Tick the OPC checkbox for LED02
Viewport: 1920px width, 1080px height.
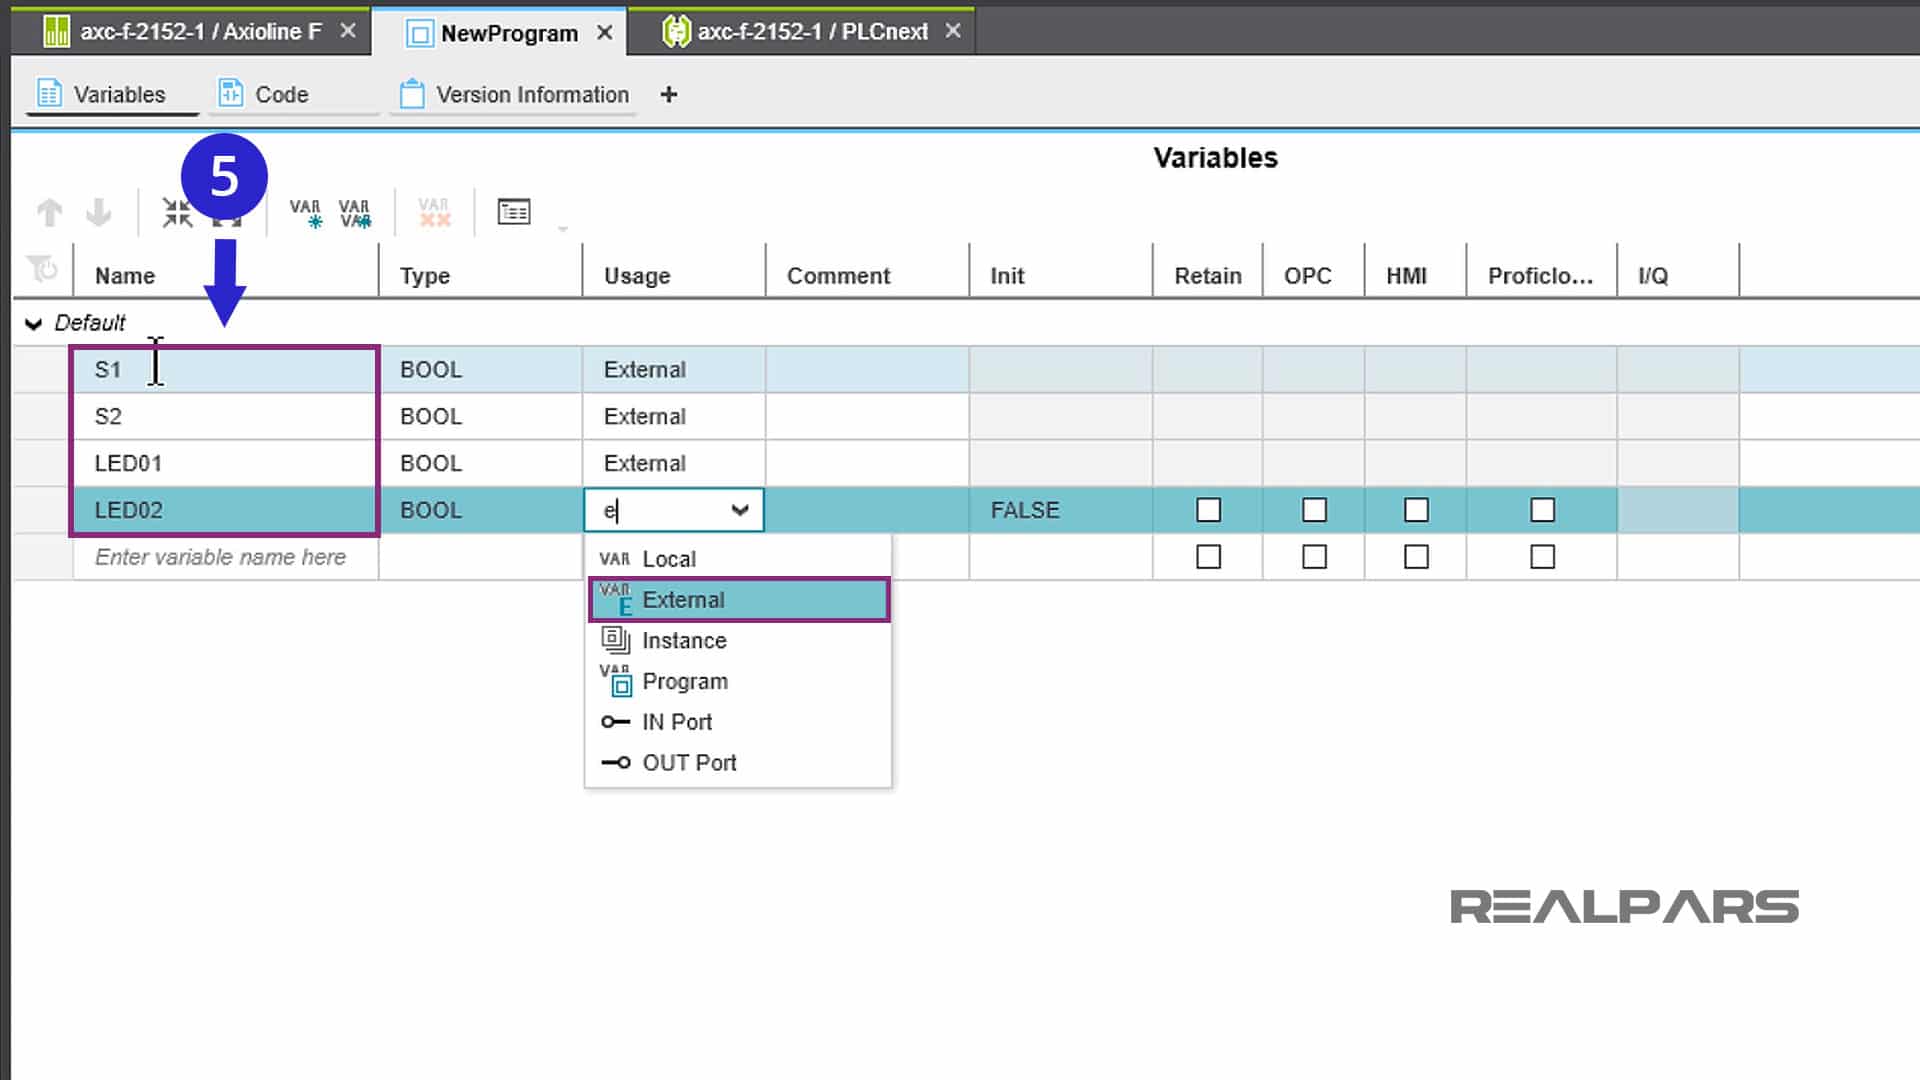coord(1314,510)
